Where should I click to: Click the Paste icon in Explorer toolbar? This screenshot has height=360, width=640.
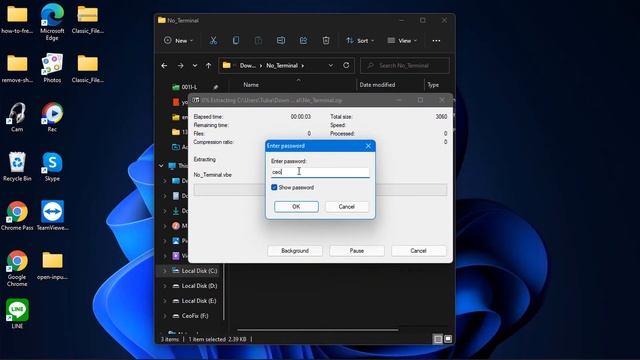pyautogui.click(x=258, y=40)
